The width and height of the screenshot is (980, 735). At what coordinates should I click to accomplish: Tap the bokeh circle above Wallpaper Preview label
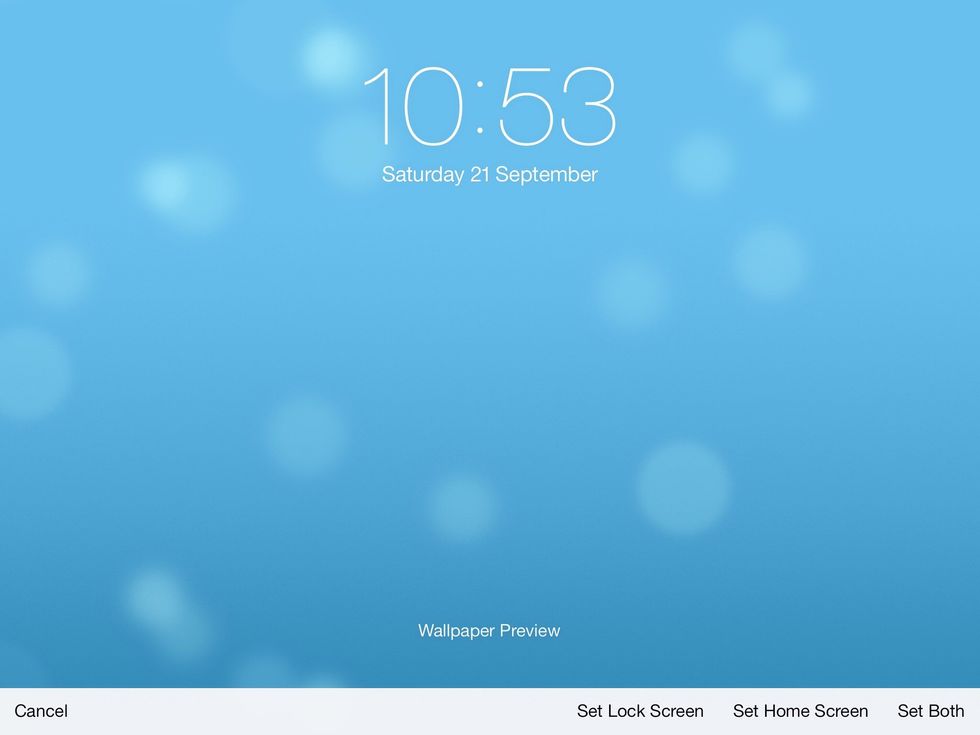pyautogui.click(x=462, y=507)
